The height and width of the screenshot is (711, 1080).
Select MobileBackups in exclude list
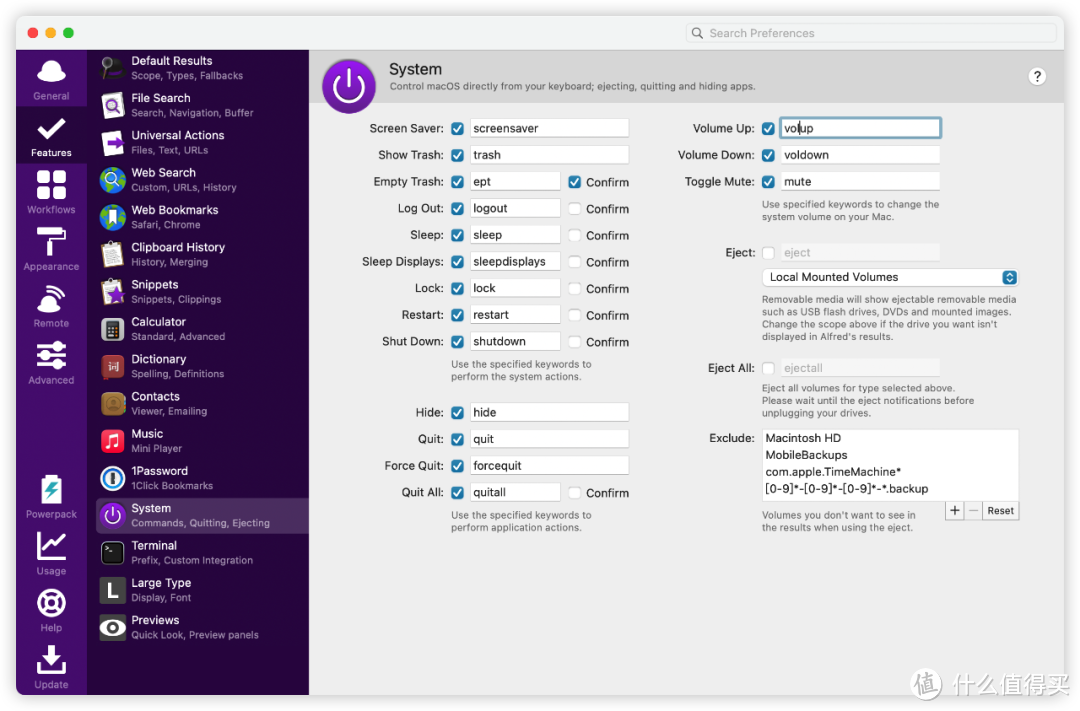pyautogui.click(x=807, y=455)
